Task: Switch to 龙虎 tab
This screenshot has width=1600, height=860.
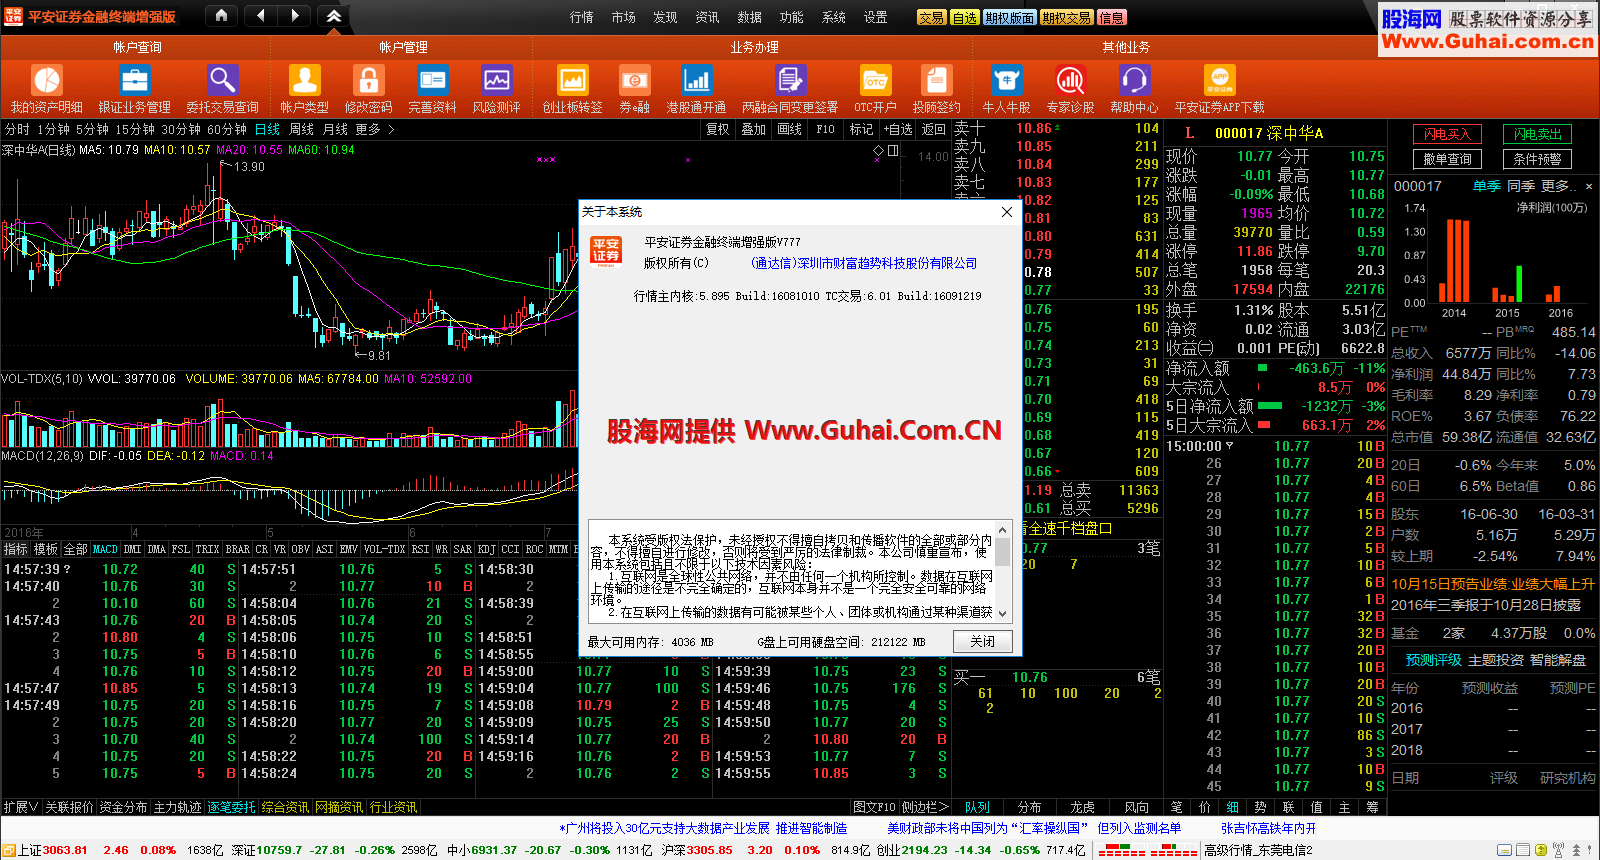Action: (x=1083, y=807)
